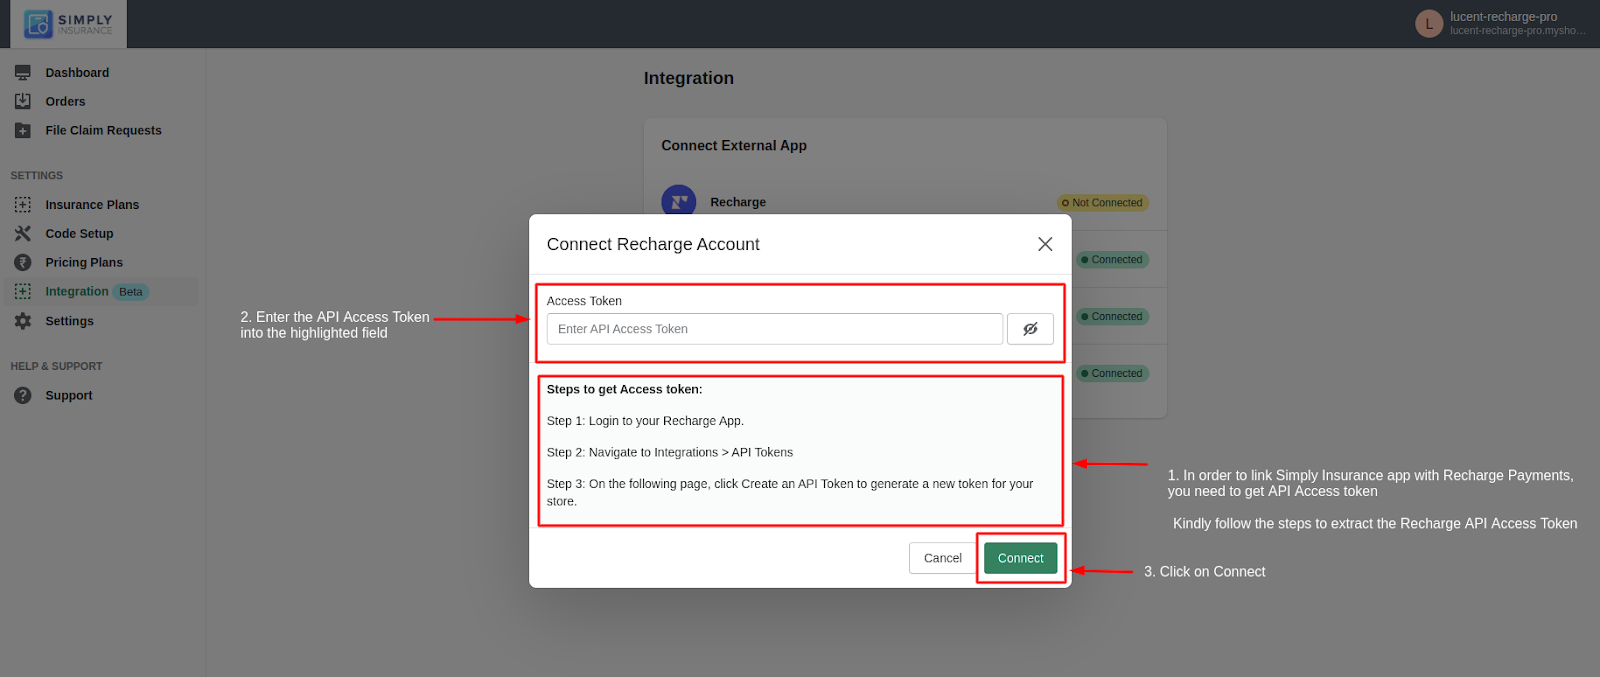1600x677 pixels.
Task: Close the Connect Recharge Account dialog
Action: 1045,244
